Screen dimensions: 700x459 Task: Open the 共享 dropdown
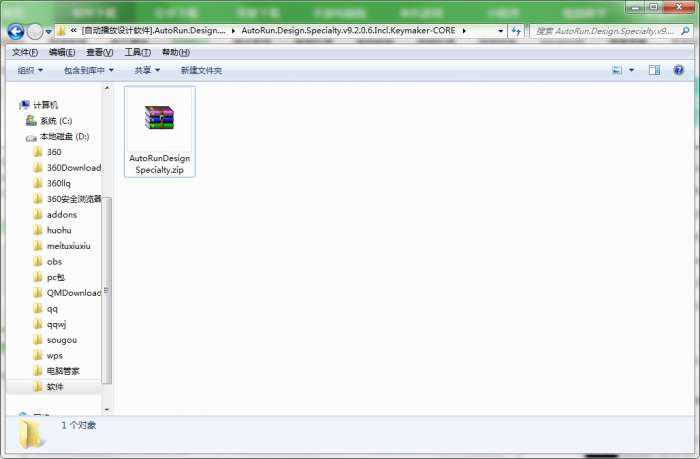click(x=147, y=70)
